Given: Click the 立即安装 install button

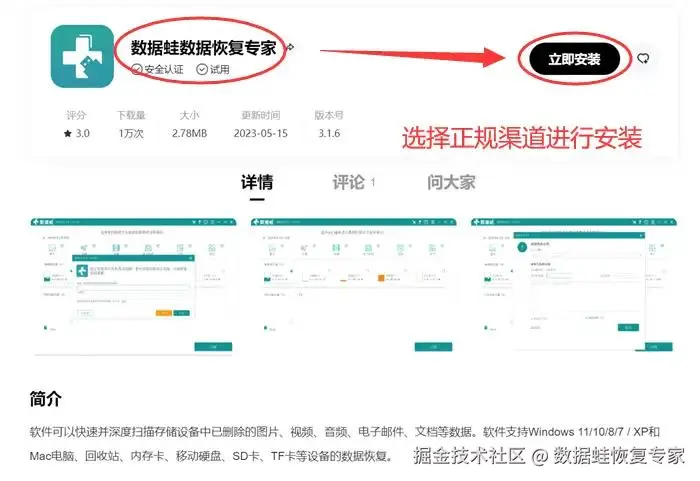Looking at the screenshot, I should click(575, 59).
